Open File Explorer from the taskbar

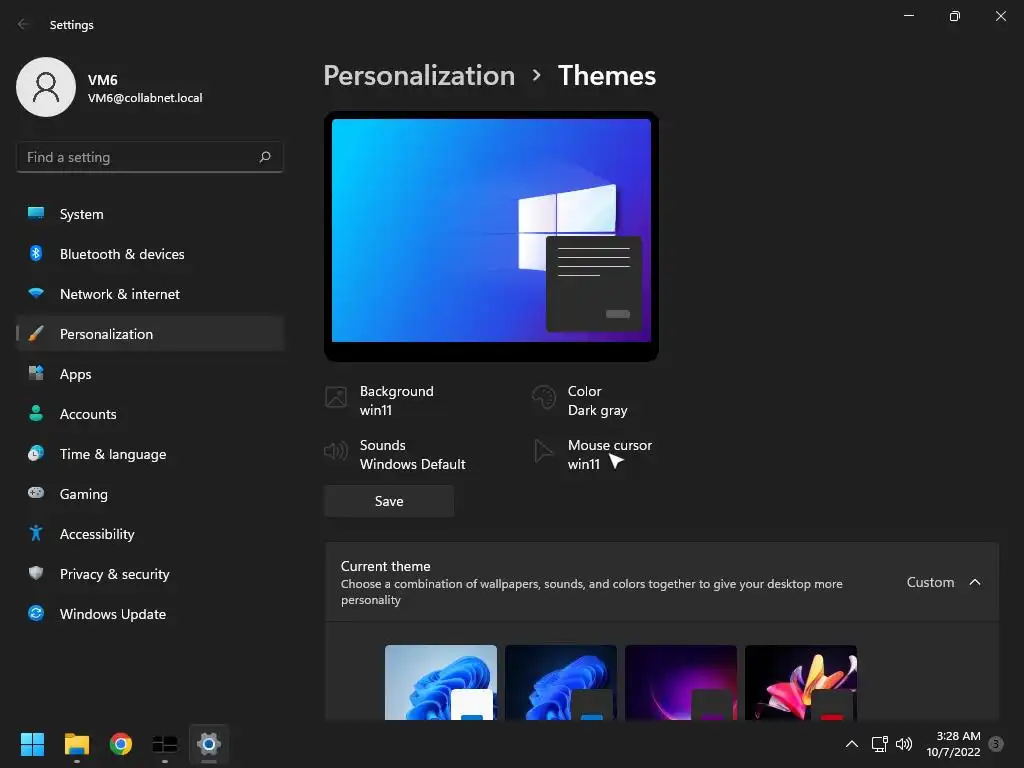[x=76, y=744]
